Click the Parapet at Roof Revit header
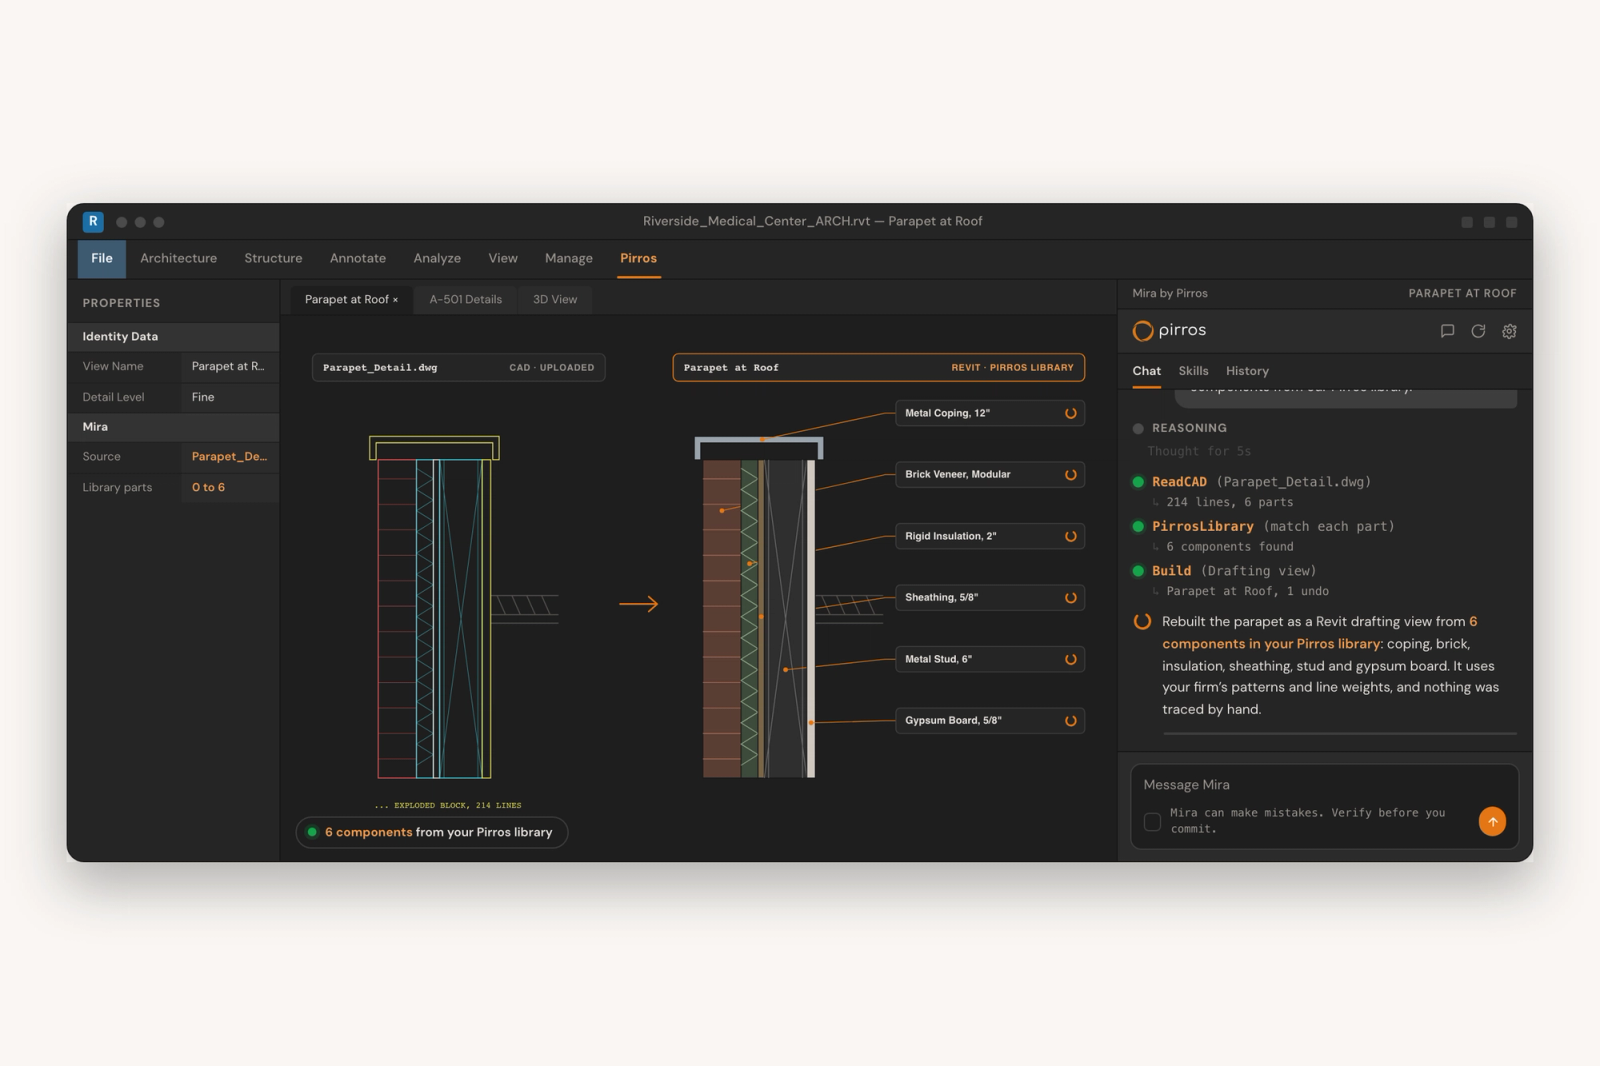 pyautogui.click(x=879, y=368)
